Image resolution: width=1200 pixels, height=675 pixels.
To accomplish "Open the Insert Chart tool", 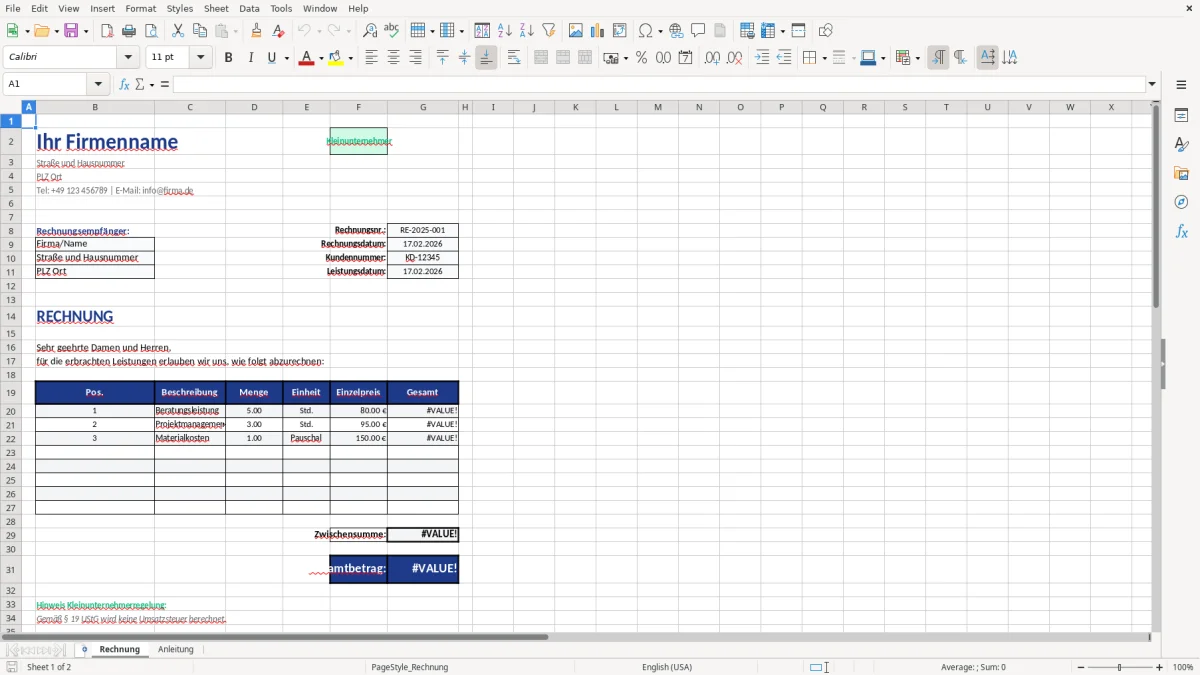I will click(x=597, y=30).
